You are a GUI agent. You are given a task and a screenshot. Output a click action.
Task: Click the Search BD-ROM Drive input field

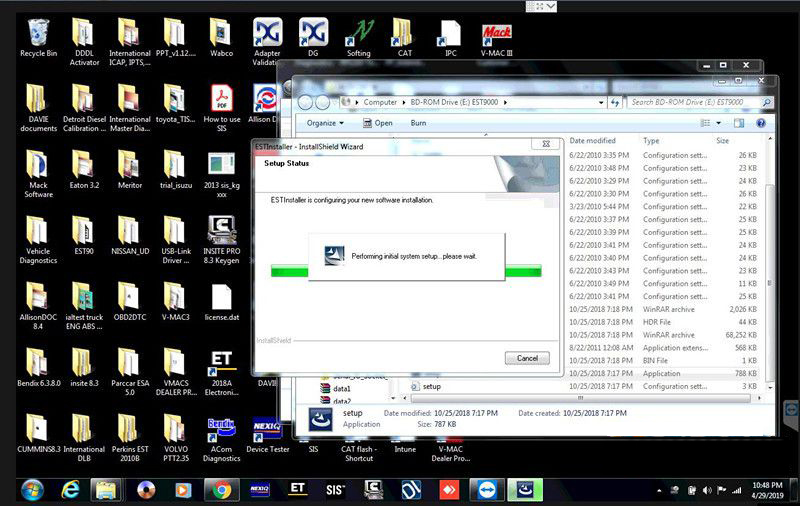click(695, 102)
